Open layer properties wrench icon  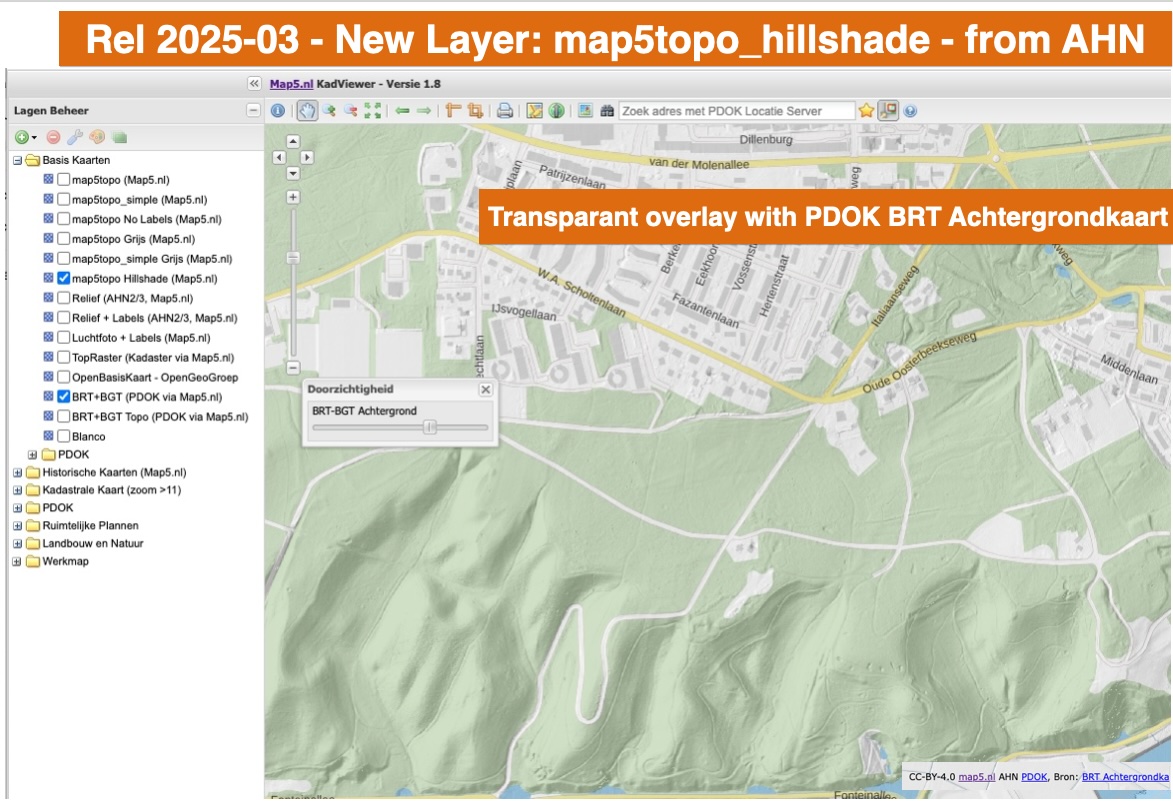(x=75, y=137)
